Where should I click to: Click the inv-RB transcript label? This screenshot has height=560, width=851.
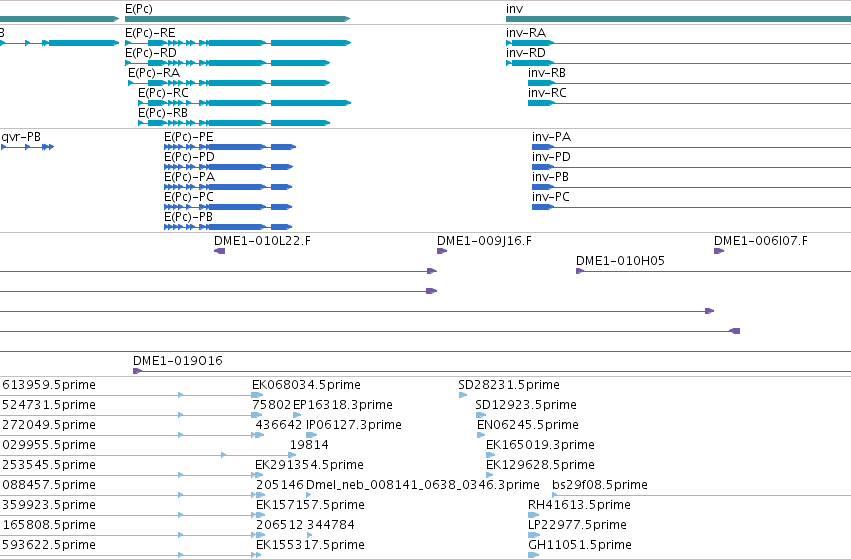pyautogui.click(x=547, y=73)
